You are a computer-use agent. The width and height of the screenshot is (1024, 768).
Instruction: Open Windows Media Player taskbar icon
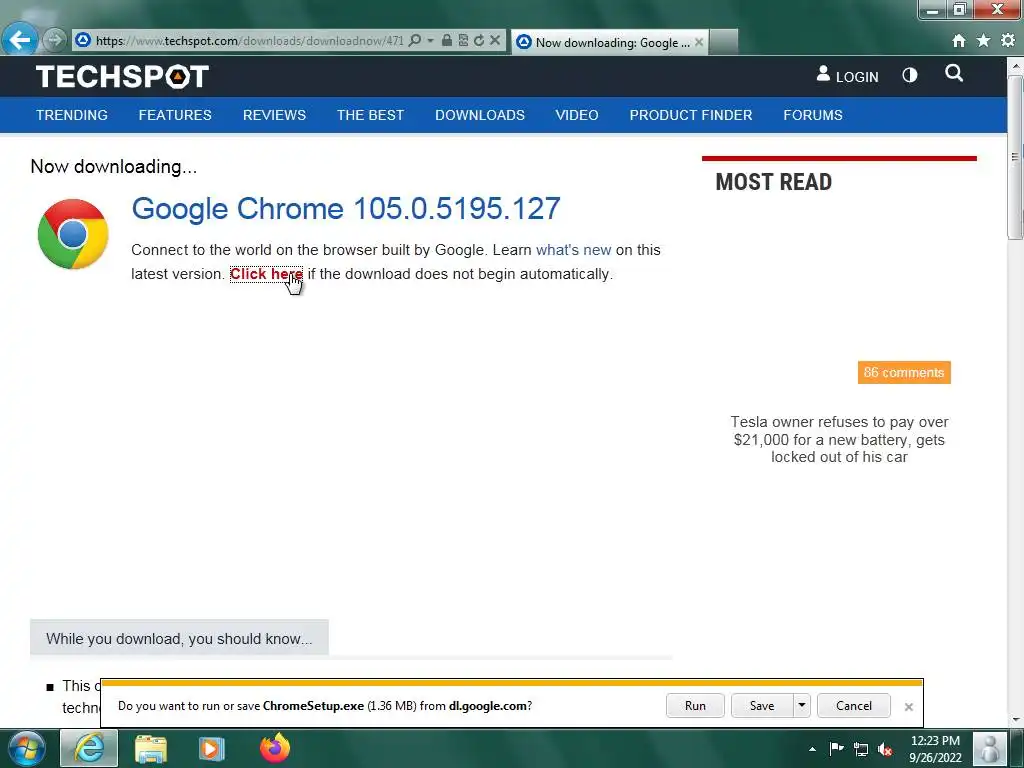pos(211,748)
